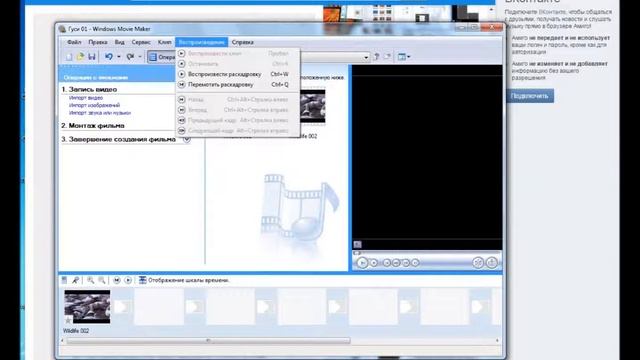
Task: Toggle the Операции tasks pane button
Action: click(x=162, y=57)
